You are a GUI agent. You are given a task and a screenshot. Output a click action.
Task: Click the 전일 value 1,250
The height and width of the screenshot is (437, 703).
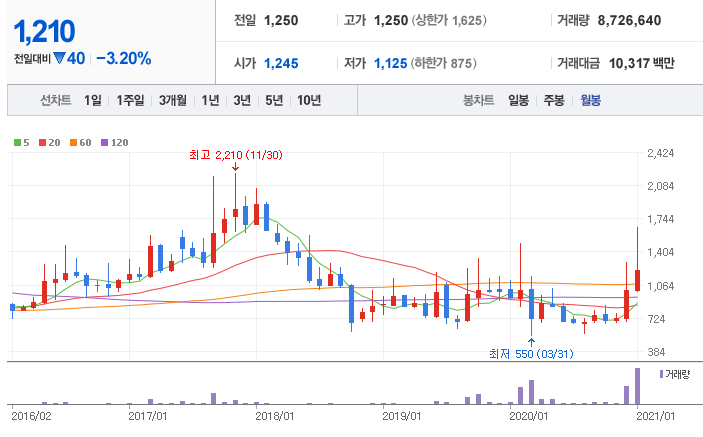[x=281, y=21]
